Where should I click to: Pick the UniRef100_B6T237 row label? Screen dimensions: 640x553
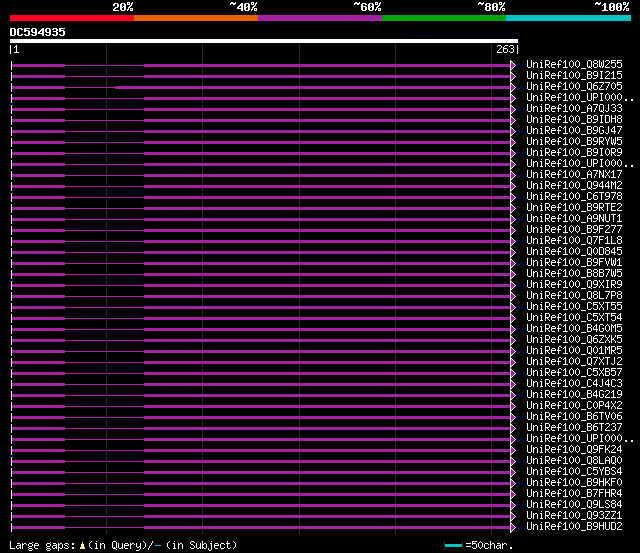pos(574,428)
